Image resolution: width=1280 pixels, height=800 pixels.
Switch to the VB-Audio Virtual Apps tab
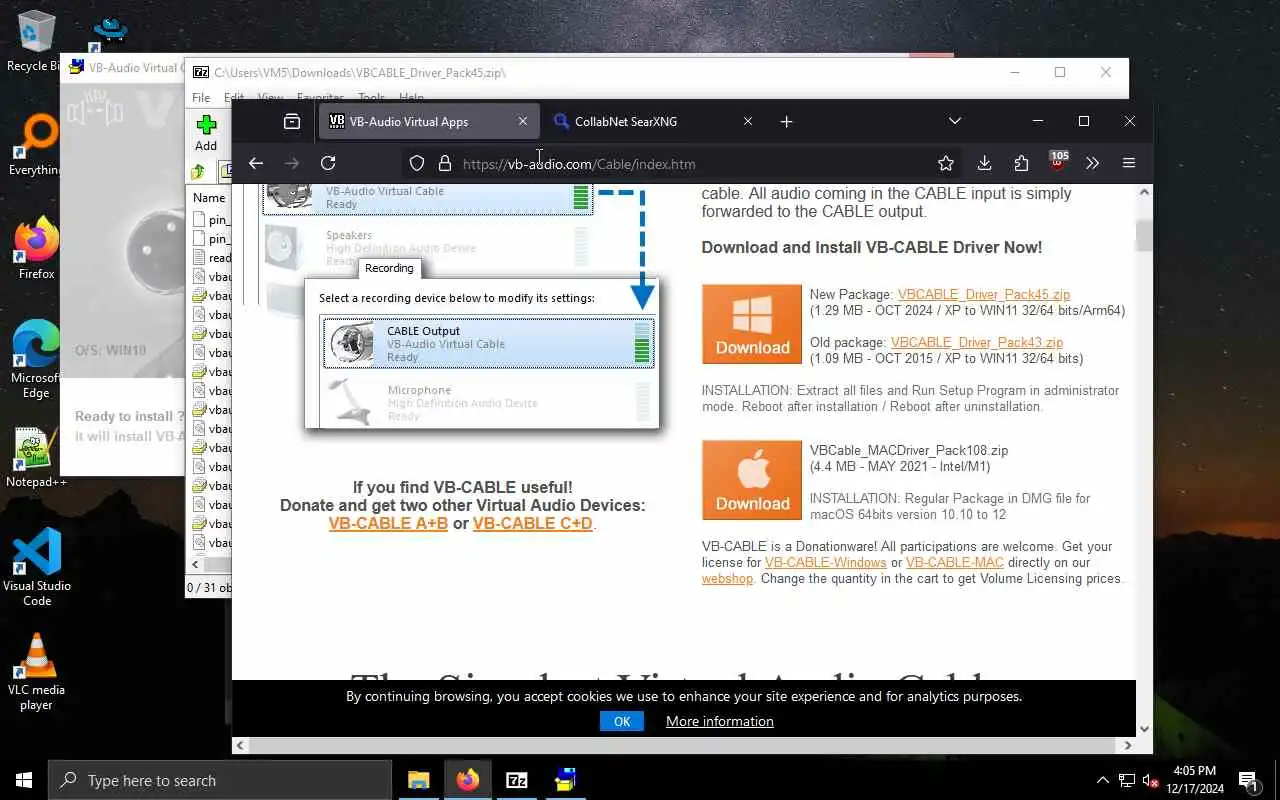tap(430, 121)
